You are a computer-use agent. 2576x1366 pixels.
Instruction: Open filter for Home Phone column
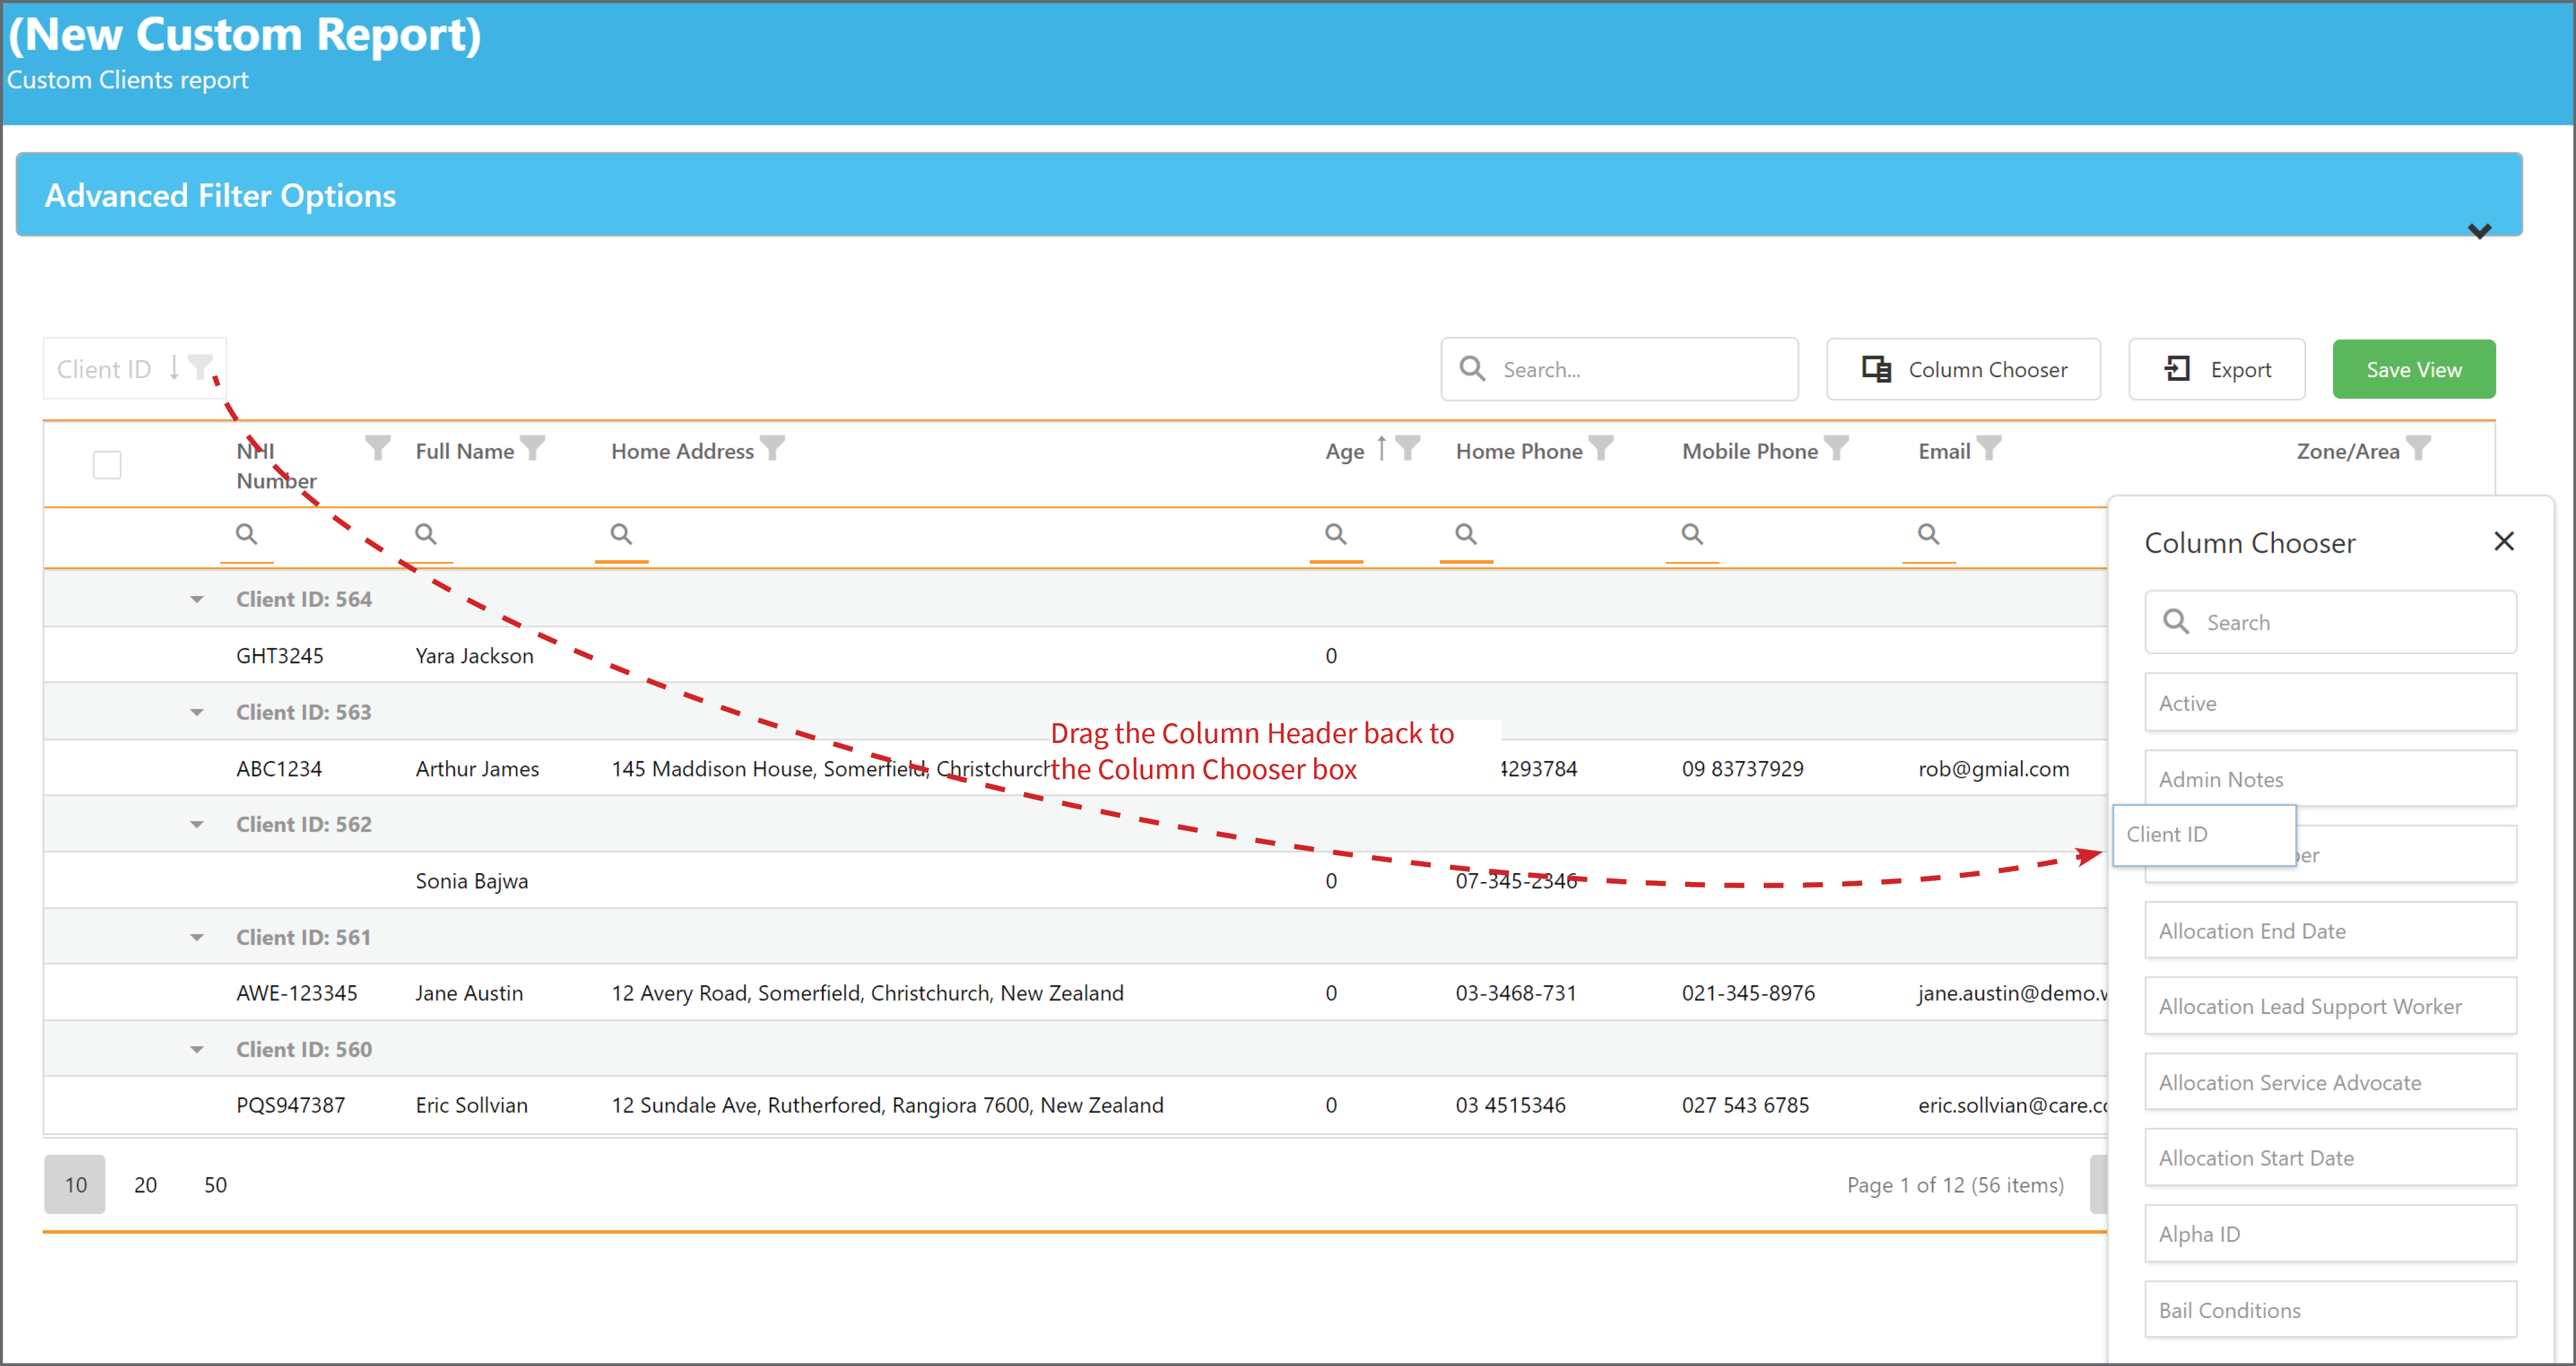click(1600, 448)
